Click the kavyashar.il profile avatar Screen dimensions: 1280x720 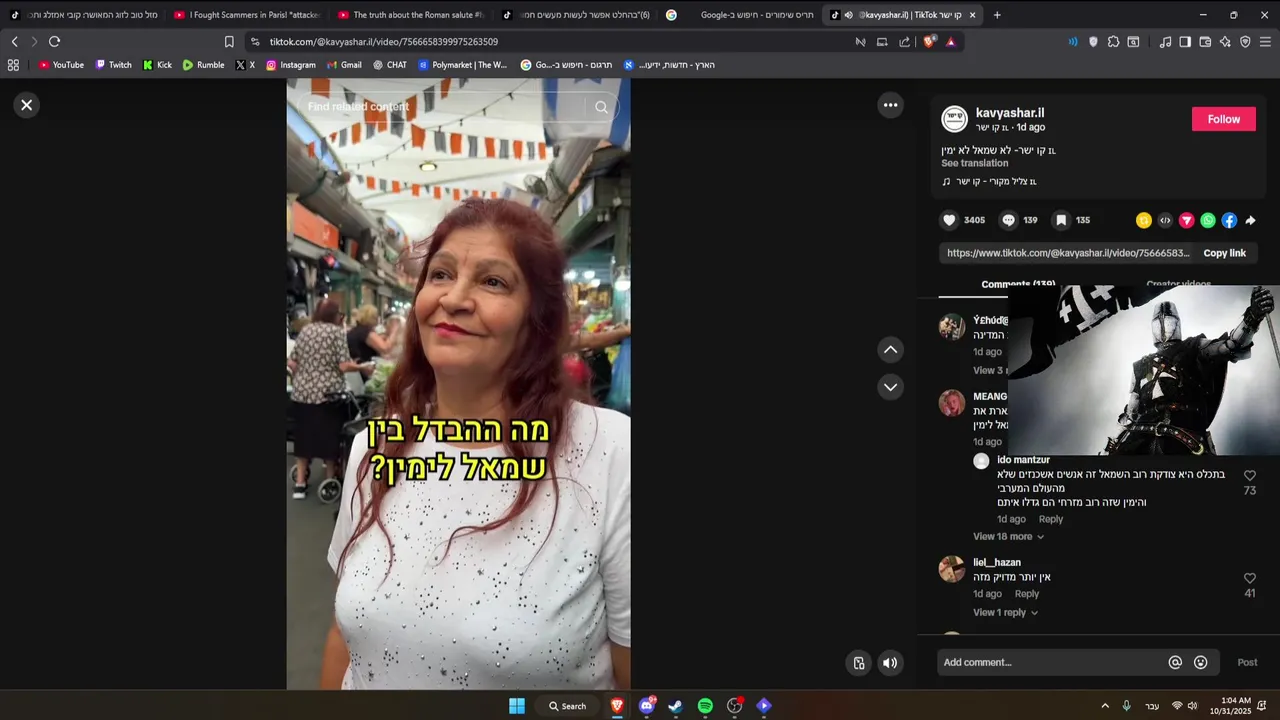pos(955,119)
